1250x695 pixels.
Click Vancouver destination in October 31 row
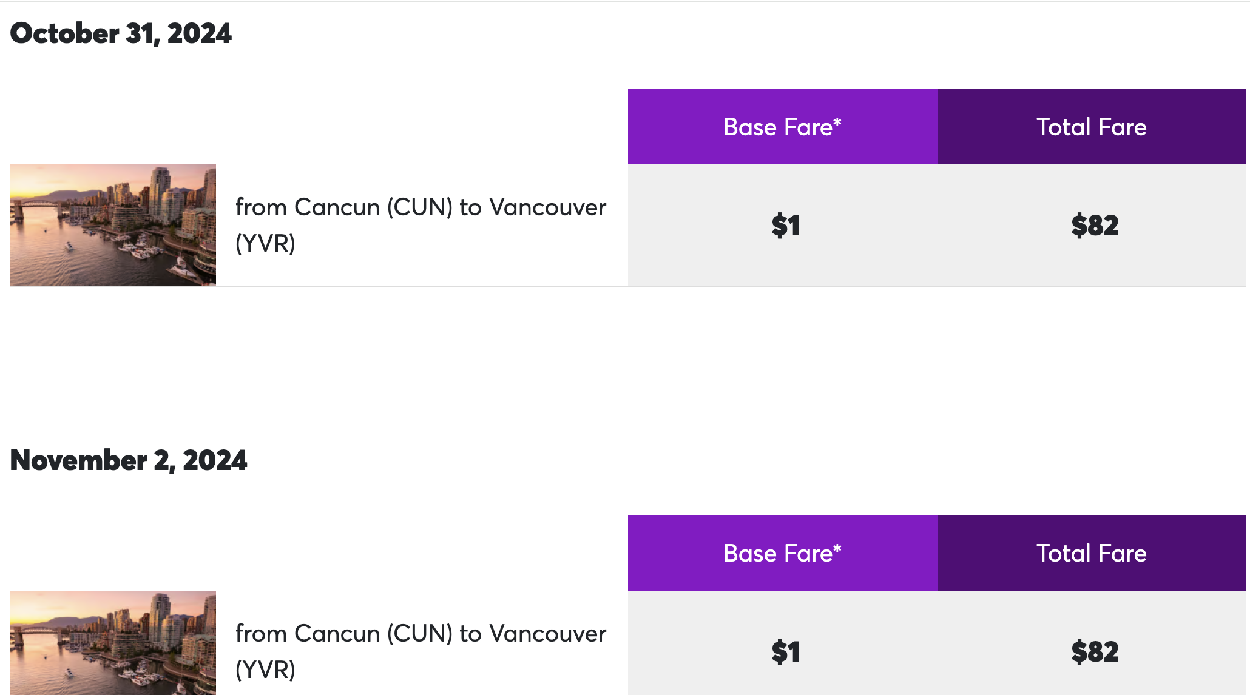pos(547,207)
